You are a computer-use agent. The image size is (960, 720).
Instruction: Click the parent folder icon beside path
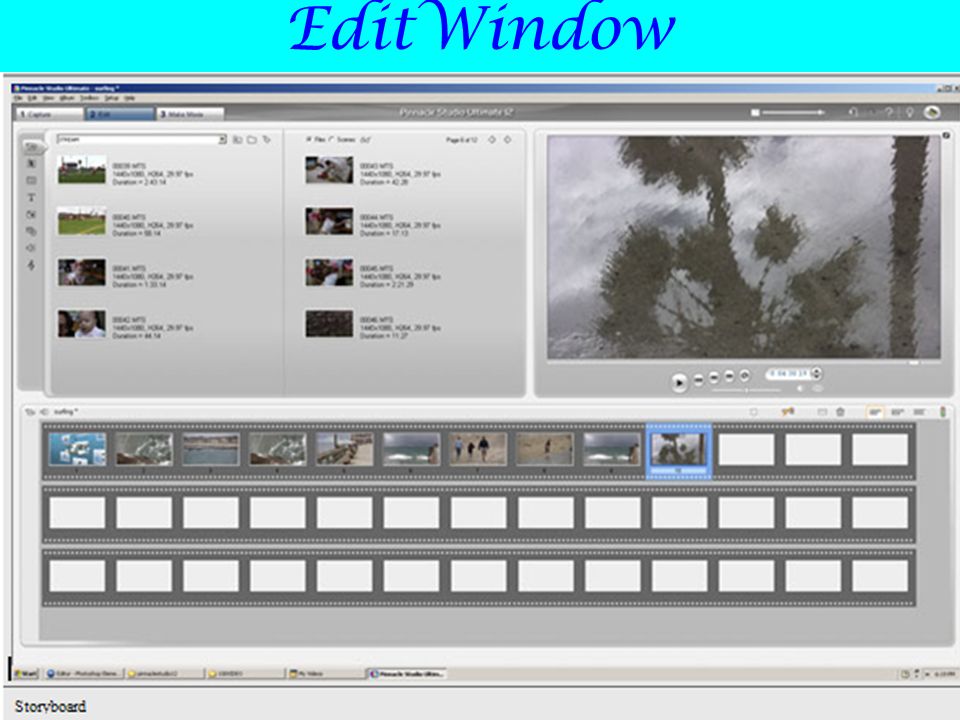pos(238,140)
